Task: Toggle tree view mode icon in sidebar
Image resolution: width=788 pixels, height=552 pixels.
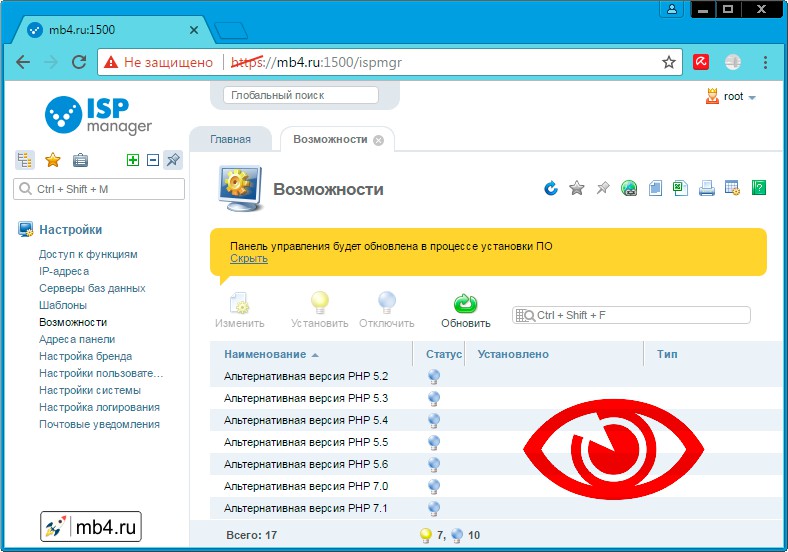Action: click(x=25, y=160)
